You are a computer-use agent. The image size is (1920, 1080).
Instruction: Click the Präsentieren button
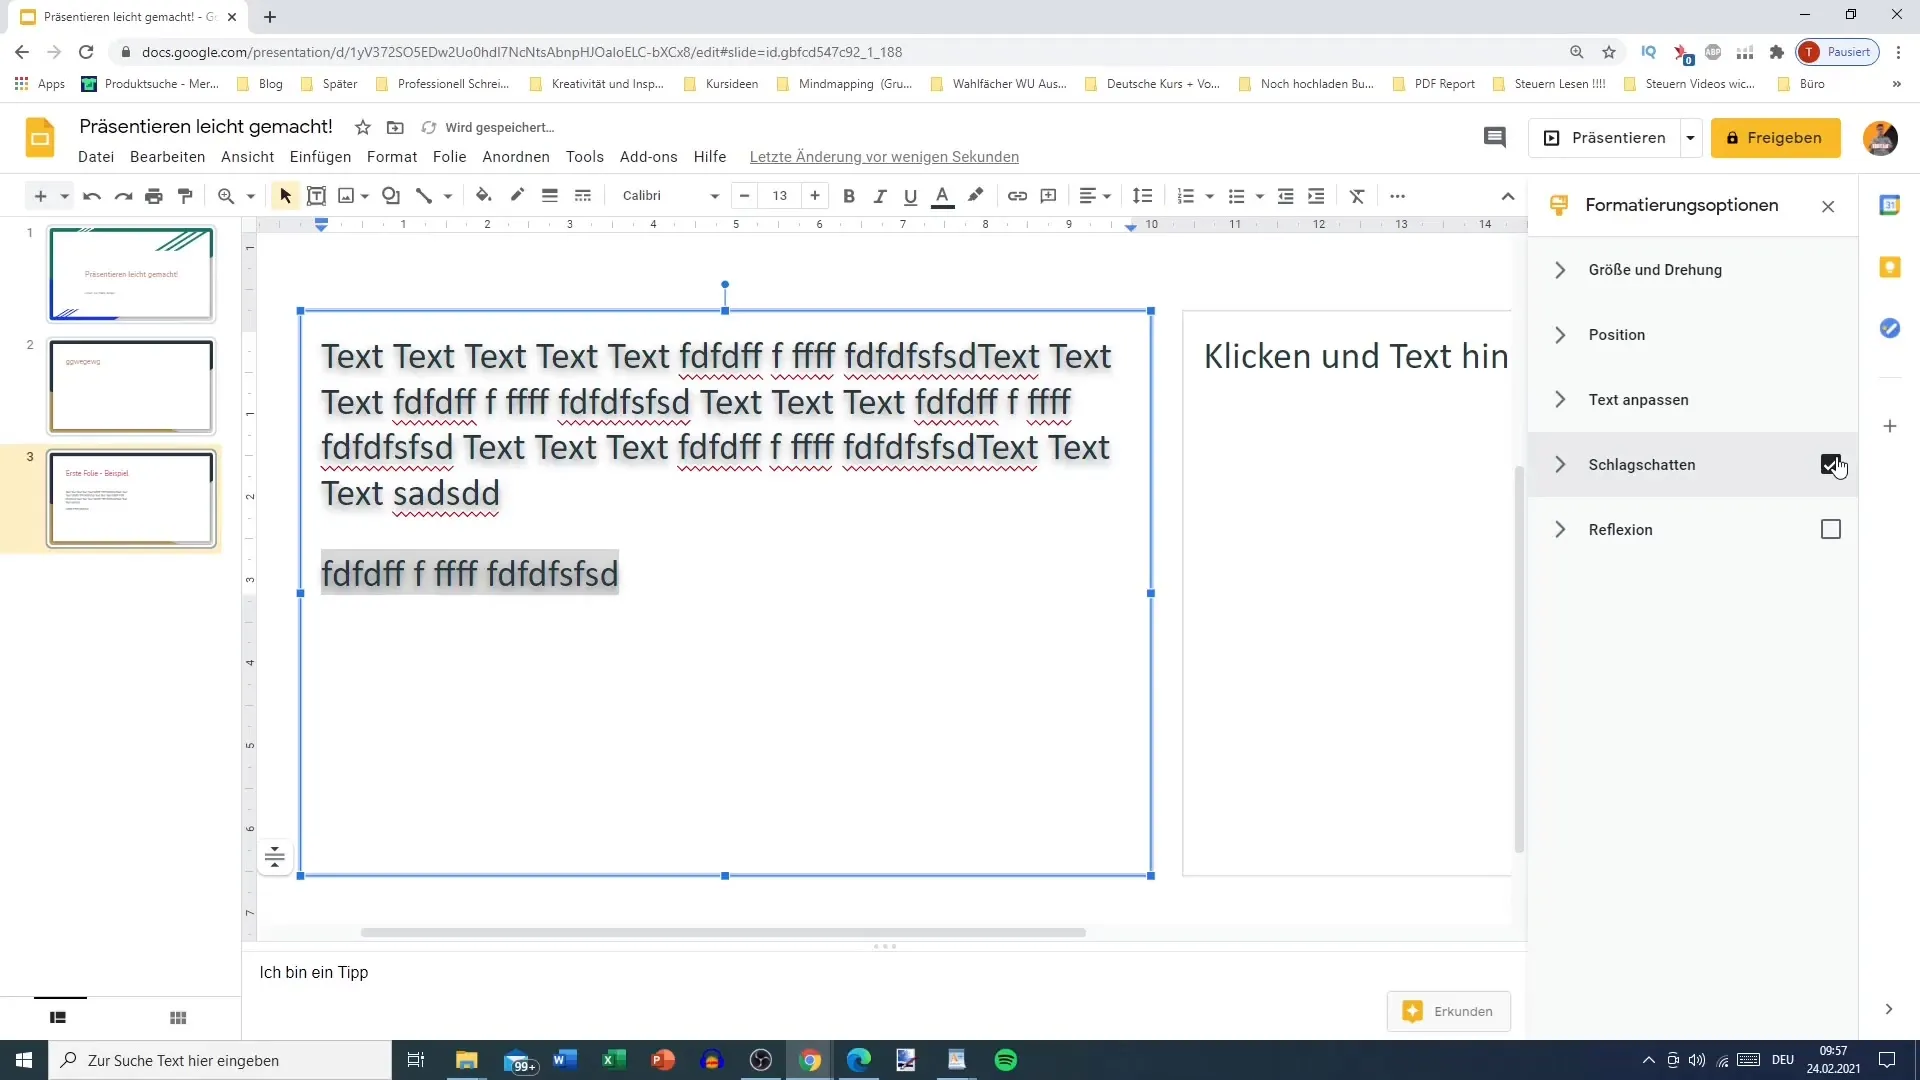coord(1604,138)
